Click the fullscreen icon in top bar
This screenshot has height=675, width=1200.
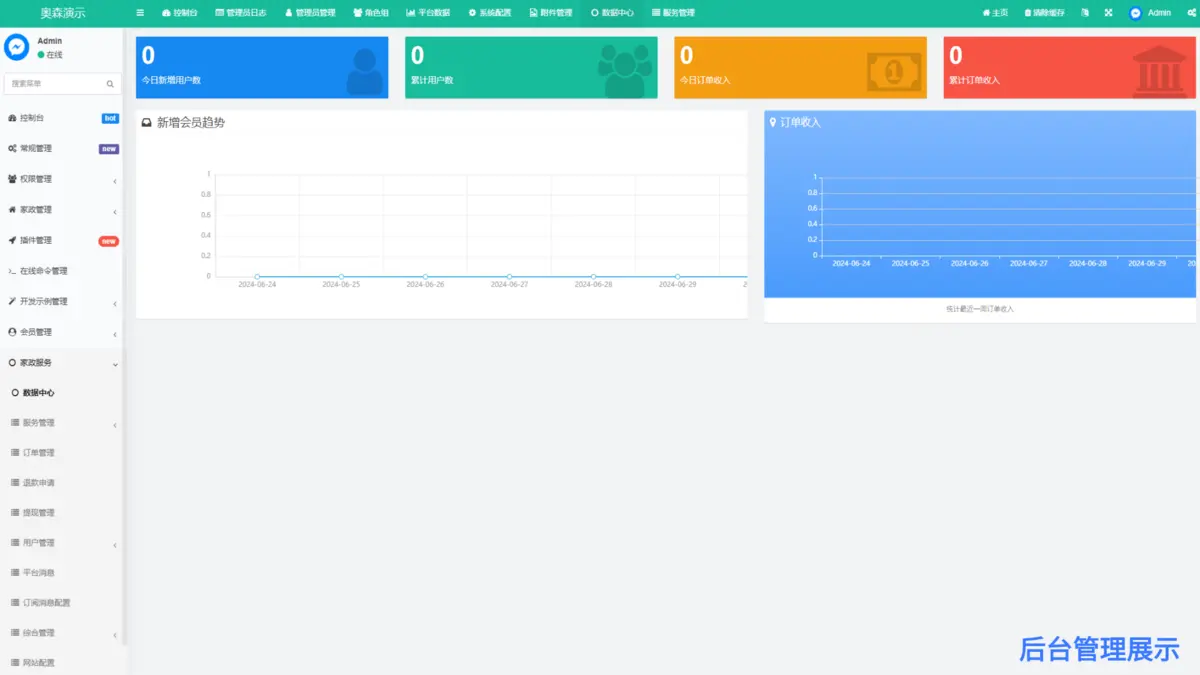(x=1108, y=13)
